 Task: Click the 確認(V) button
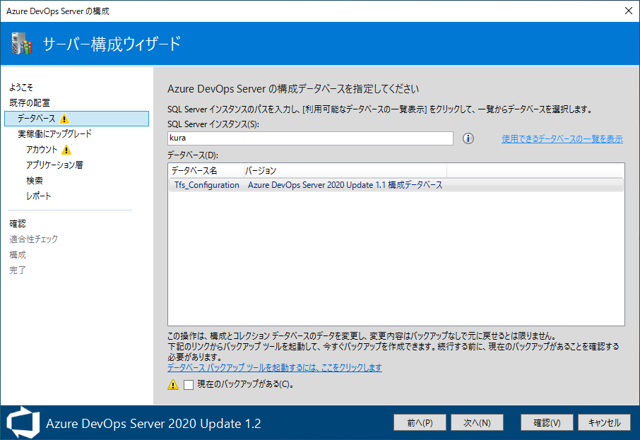pyautogui.click(x=547, y=423)
